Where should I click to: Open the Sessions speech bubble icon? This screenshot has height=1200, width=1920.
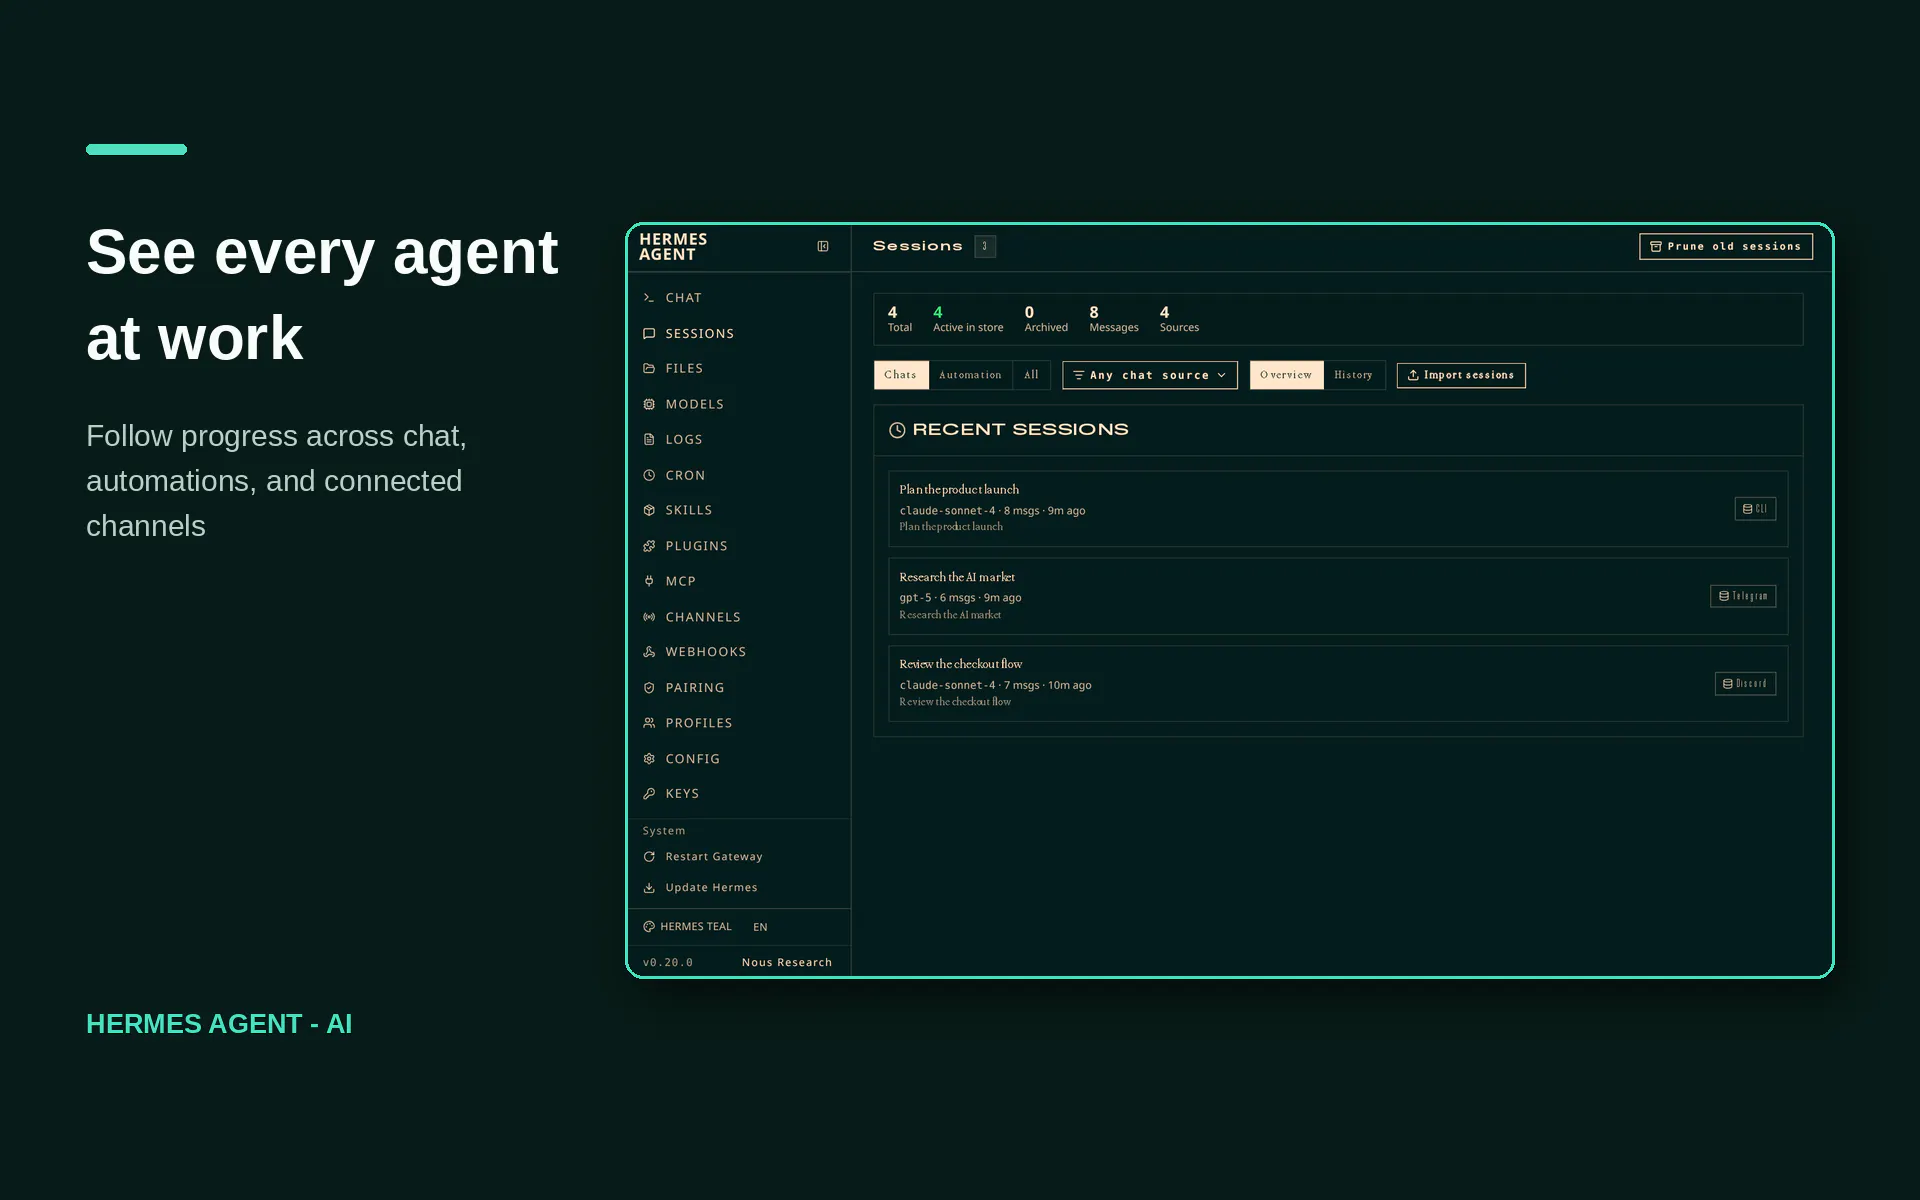point(649,333)
